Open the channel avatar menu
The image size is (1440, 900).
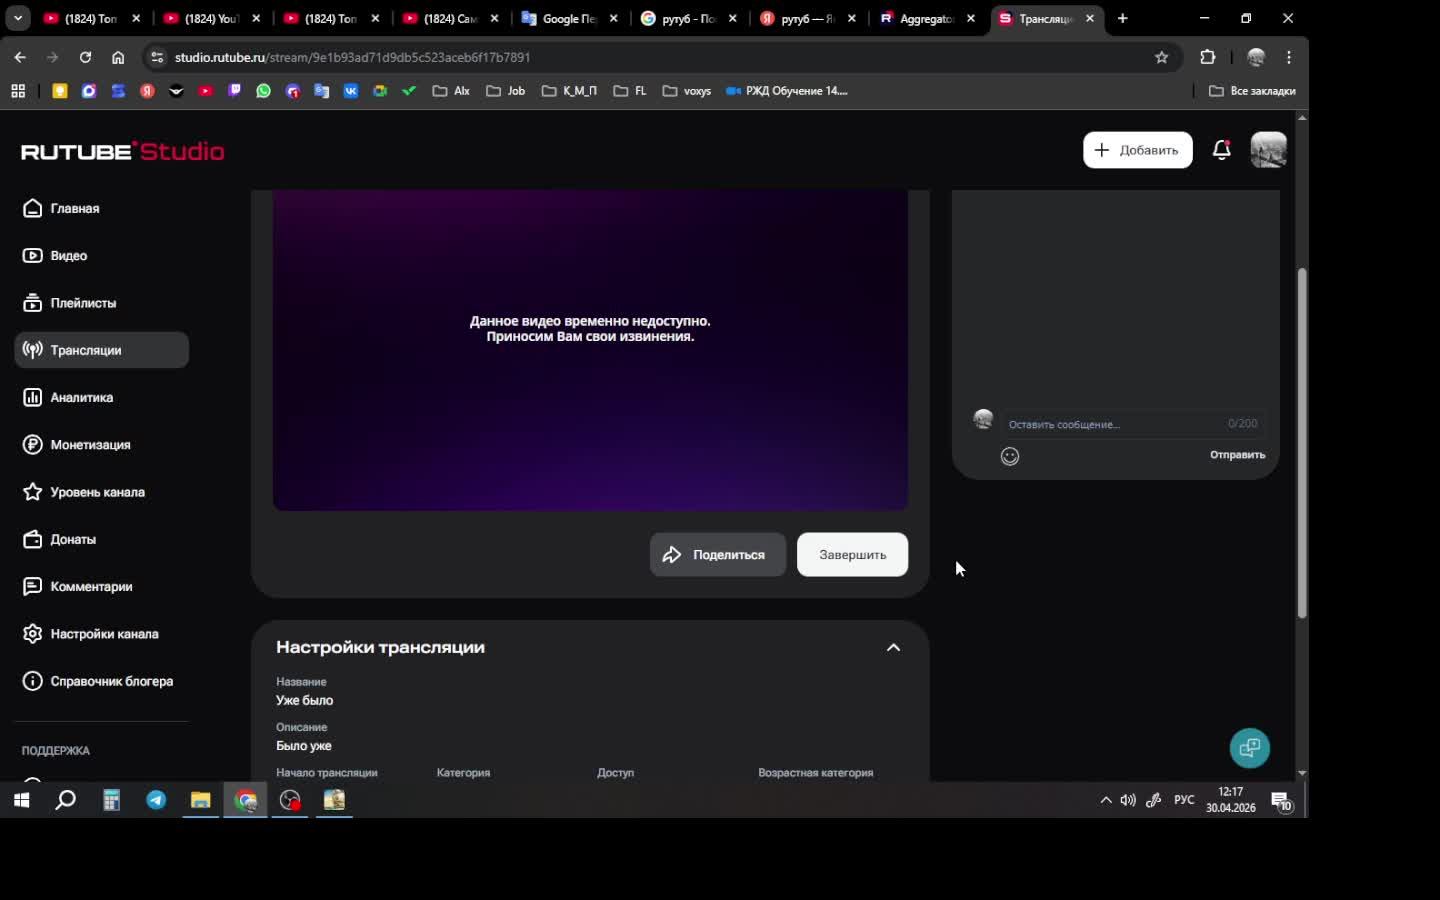(1269, 150)
